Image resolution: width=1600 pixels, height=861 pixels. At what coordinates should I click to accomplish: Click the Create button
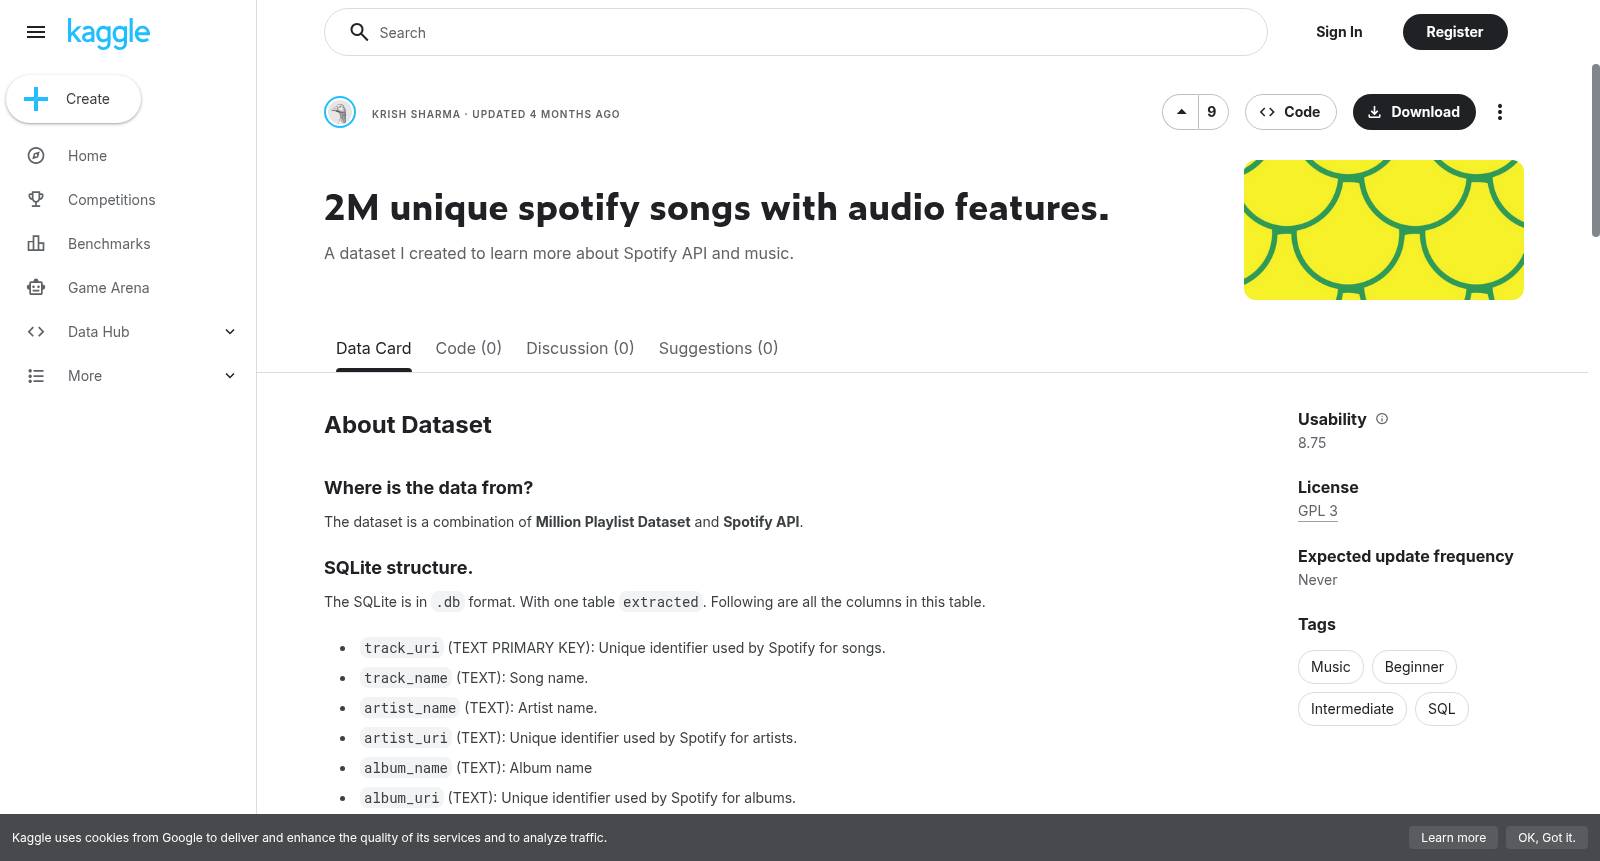tap(73, 99)
